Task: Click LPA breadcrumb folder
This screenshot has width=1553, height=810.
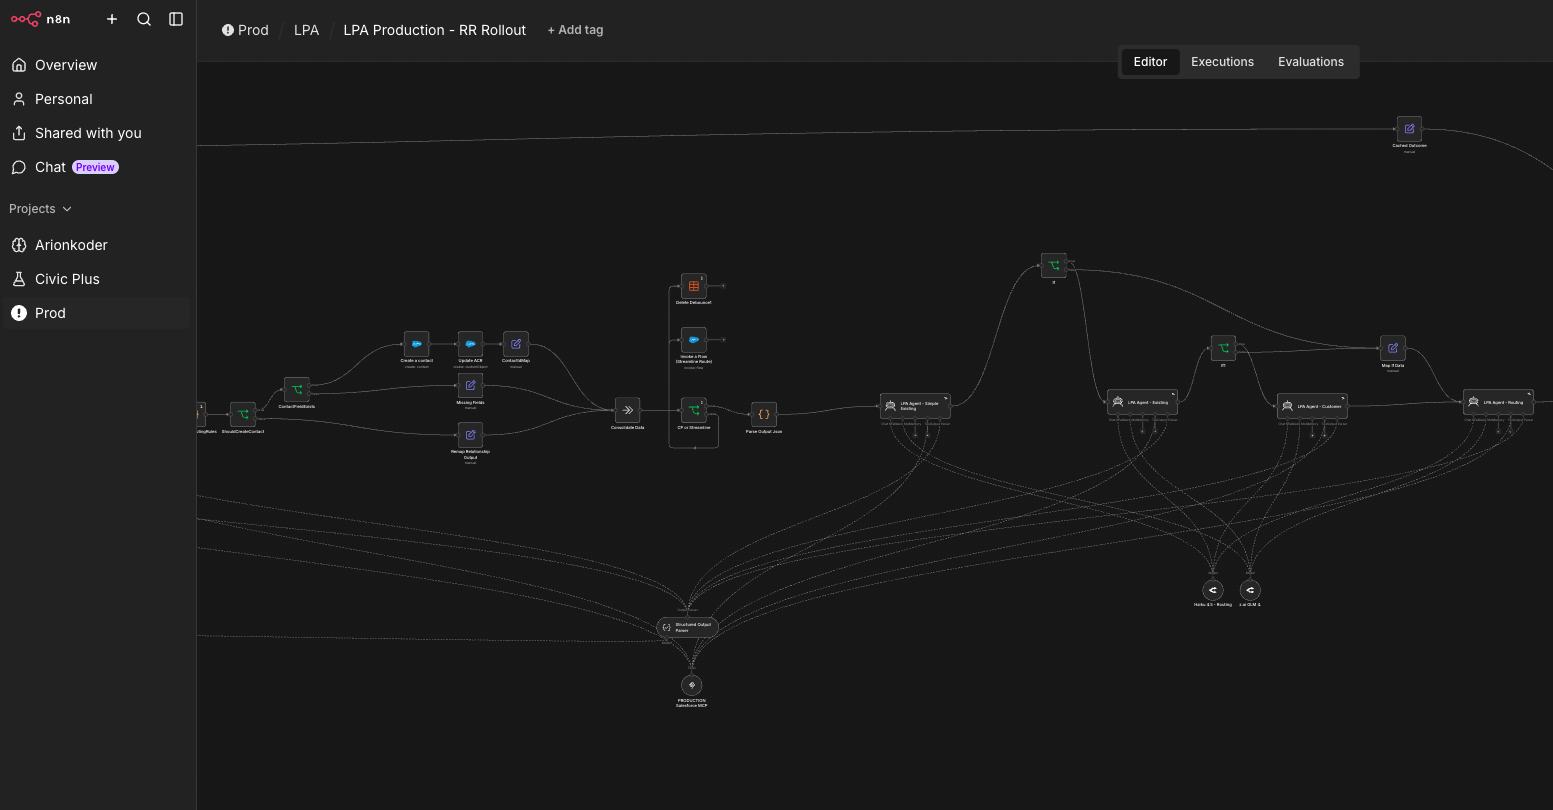Action: pos(307,30)
